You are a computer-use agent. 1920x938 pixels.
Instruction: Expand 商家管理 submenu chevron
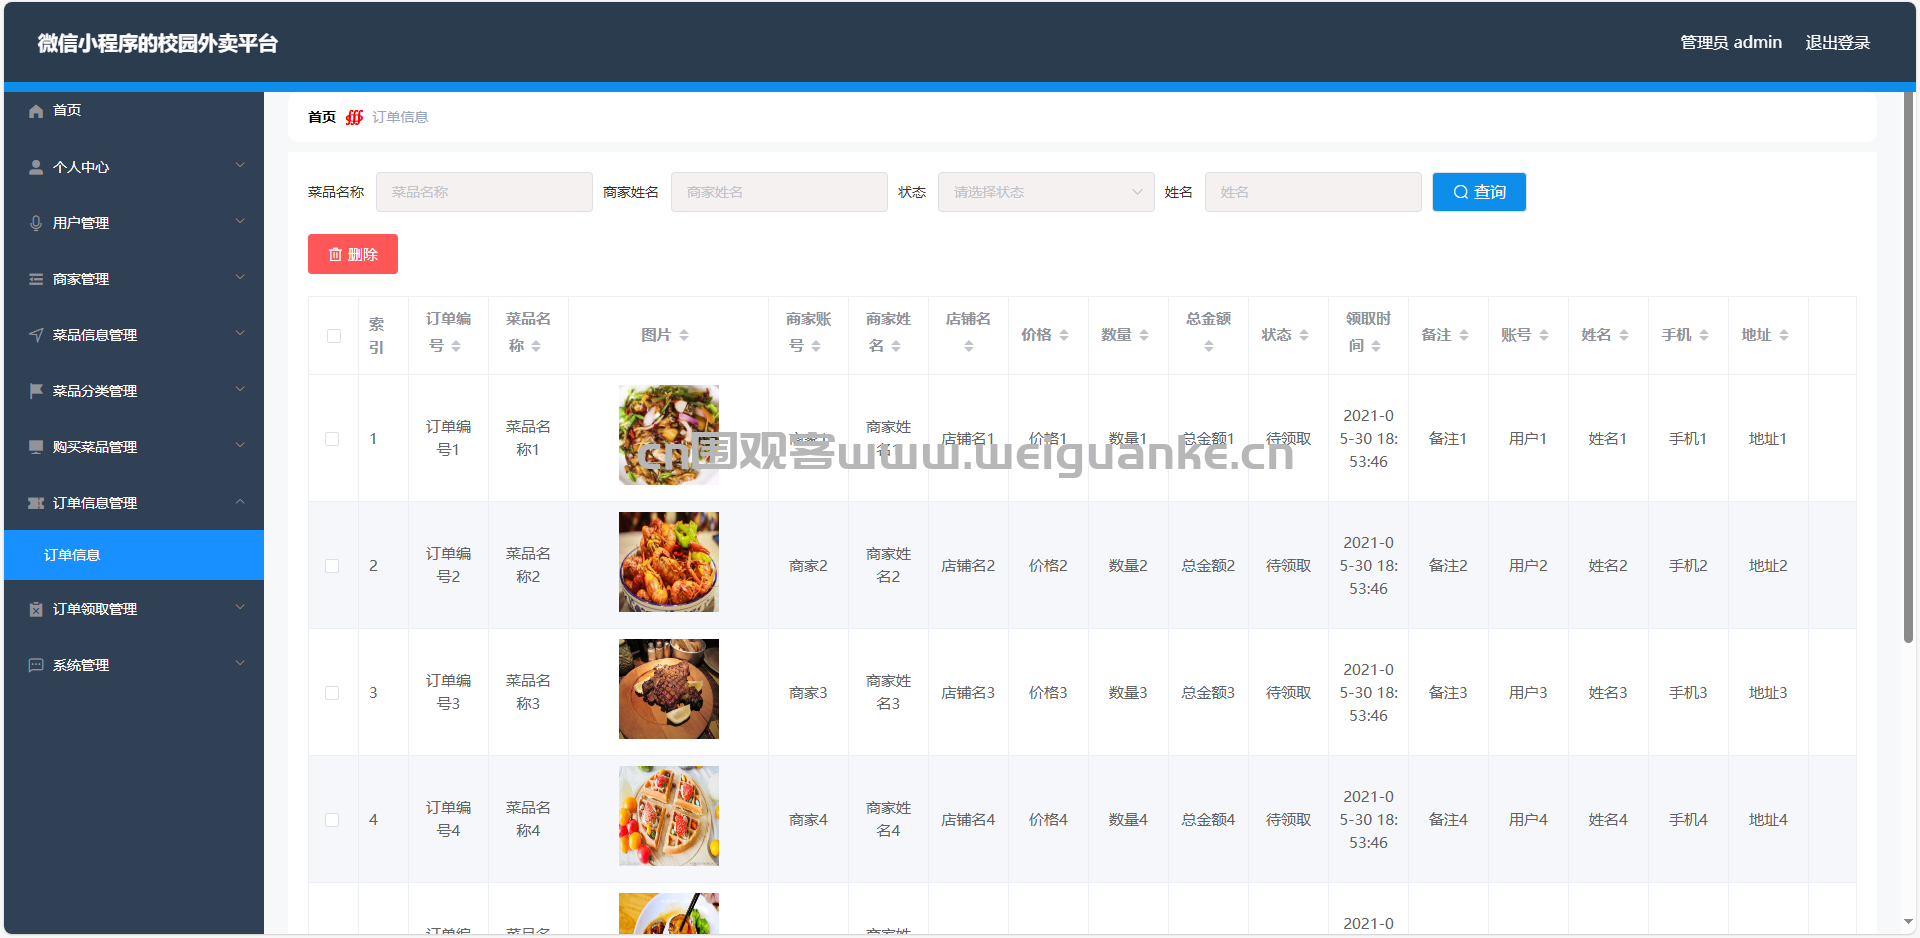point(240,277)
